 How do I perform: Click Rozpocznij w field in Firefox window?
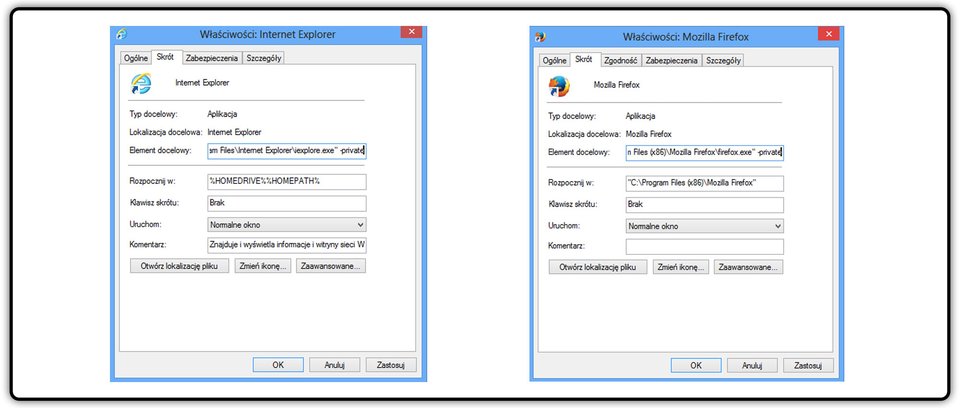pos(705,184)
